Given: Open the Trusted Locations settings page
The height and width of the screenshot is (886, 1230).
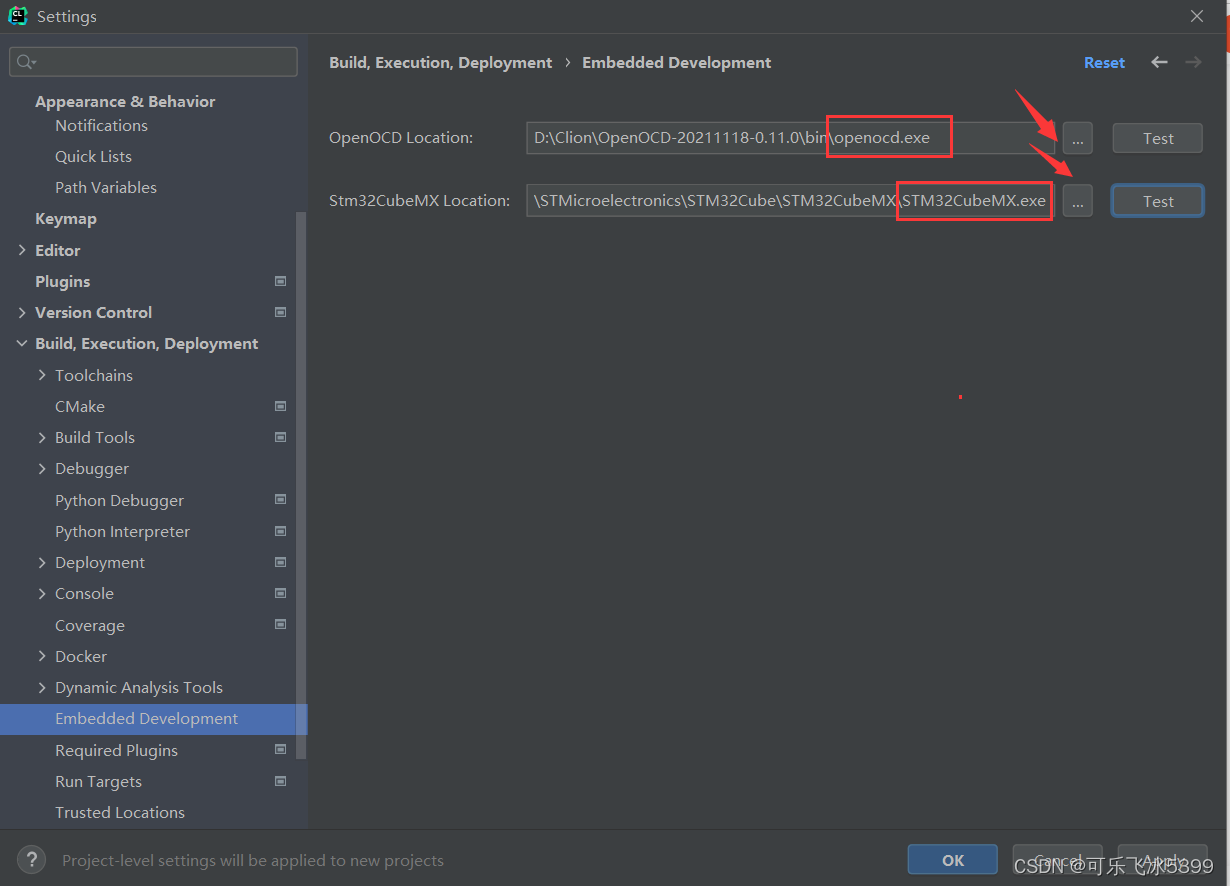Looking at the screenshot, I should [x=120, y=812].
